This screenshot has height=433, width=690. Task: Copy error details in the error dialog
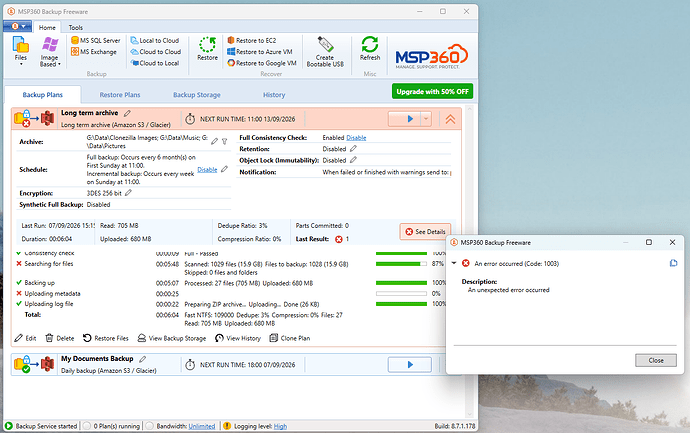click(x=673, y=263)
